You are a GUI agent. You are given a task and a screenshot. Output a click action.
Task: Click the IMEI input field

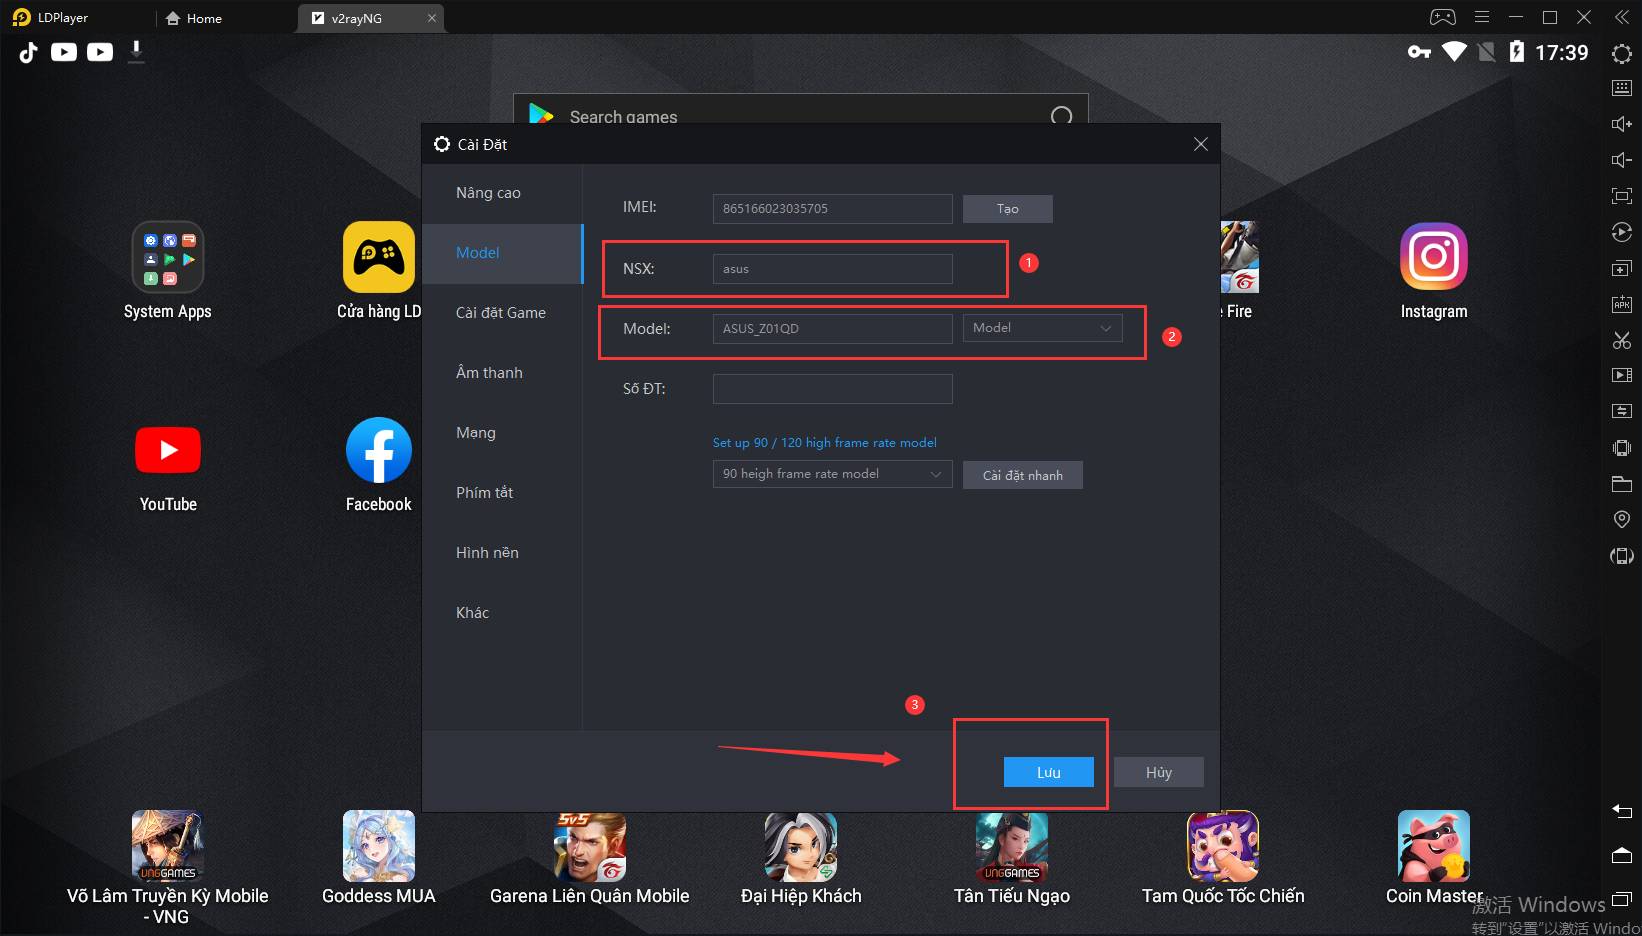click(832, 209)
